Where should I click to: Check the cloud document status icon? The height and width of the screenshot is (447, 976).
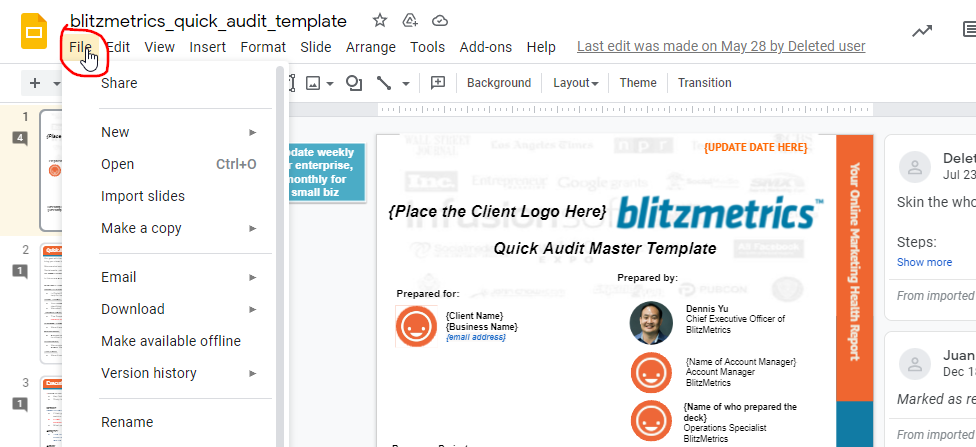point(440,21)
